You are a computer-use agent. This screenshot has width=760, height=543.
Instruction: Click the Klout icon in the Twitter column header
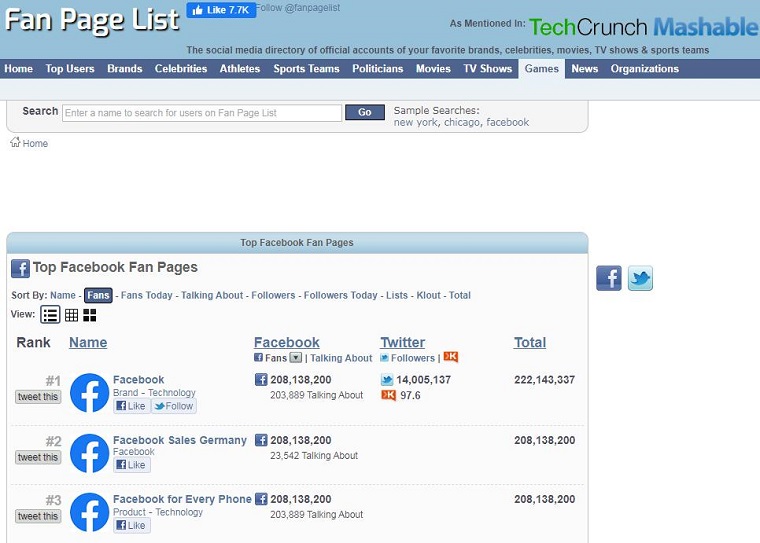tap(451, 357)
